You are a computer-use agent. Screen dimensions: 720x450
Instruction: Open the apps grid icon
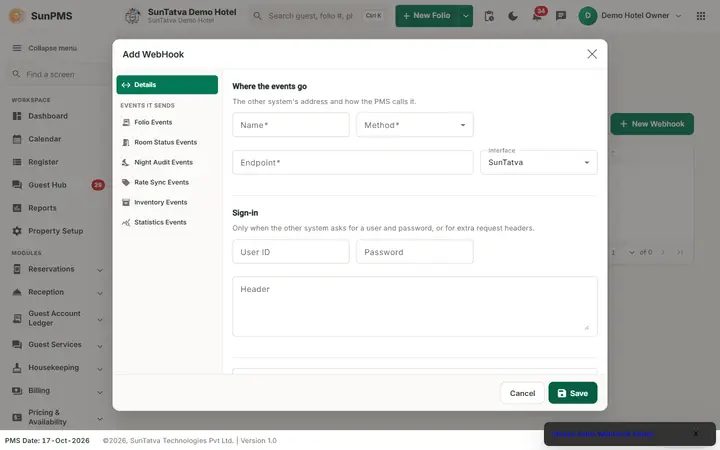click(701, 16)
